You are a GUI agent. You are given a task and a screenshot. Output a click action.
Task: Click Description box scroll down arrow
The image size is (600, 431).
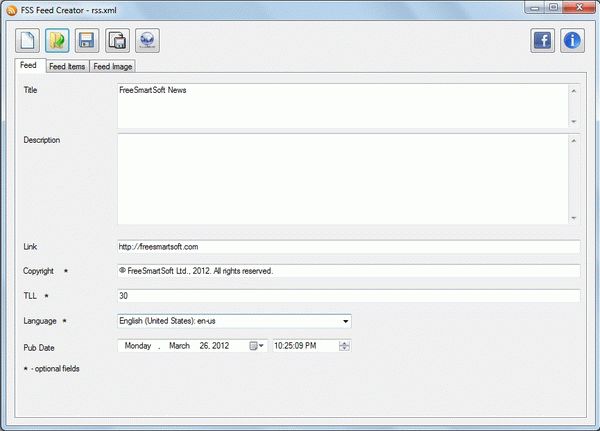click(x=574, y=218)
